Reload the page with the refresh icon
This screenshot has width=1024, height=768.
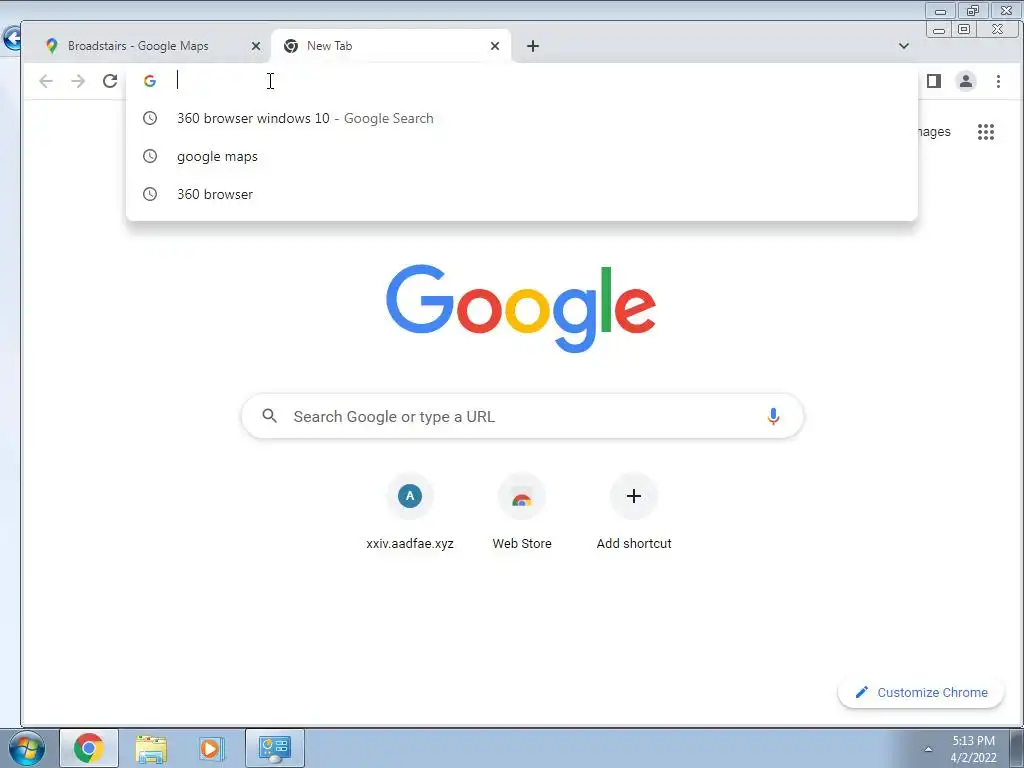click(x=110, y=81)
